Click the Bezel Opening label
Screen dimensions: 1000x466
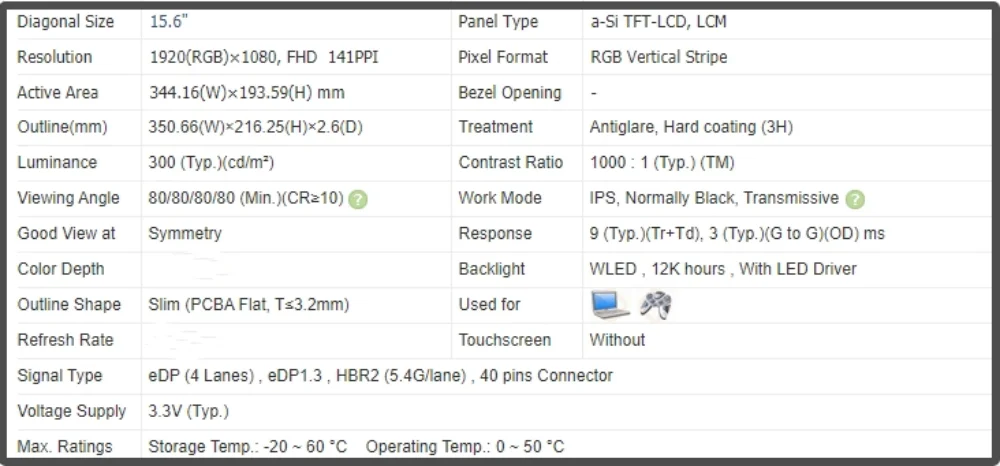[x=510, y=92]
